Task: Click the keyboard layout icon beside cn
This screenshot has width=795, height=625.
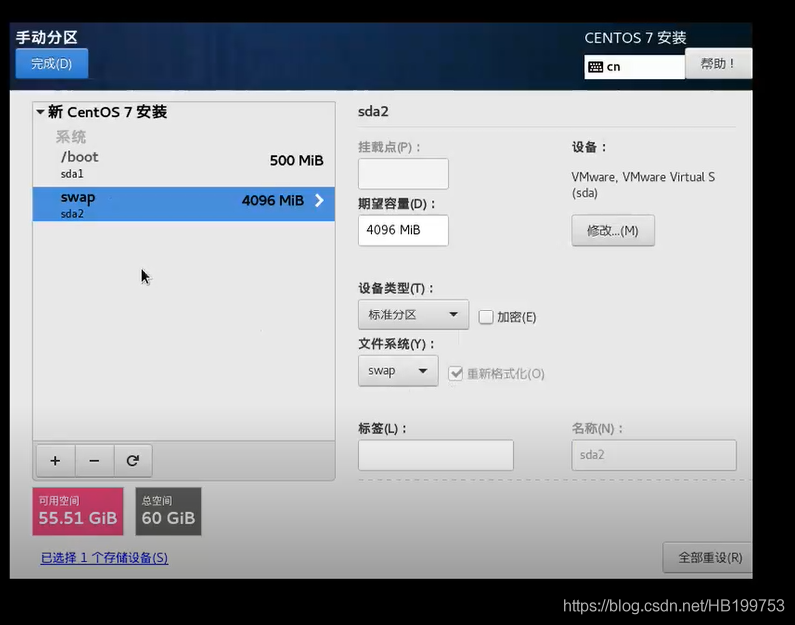Action: (596, 67)
